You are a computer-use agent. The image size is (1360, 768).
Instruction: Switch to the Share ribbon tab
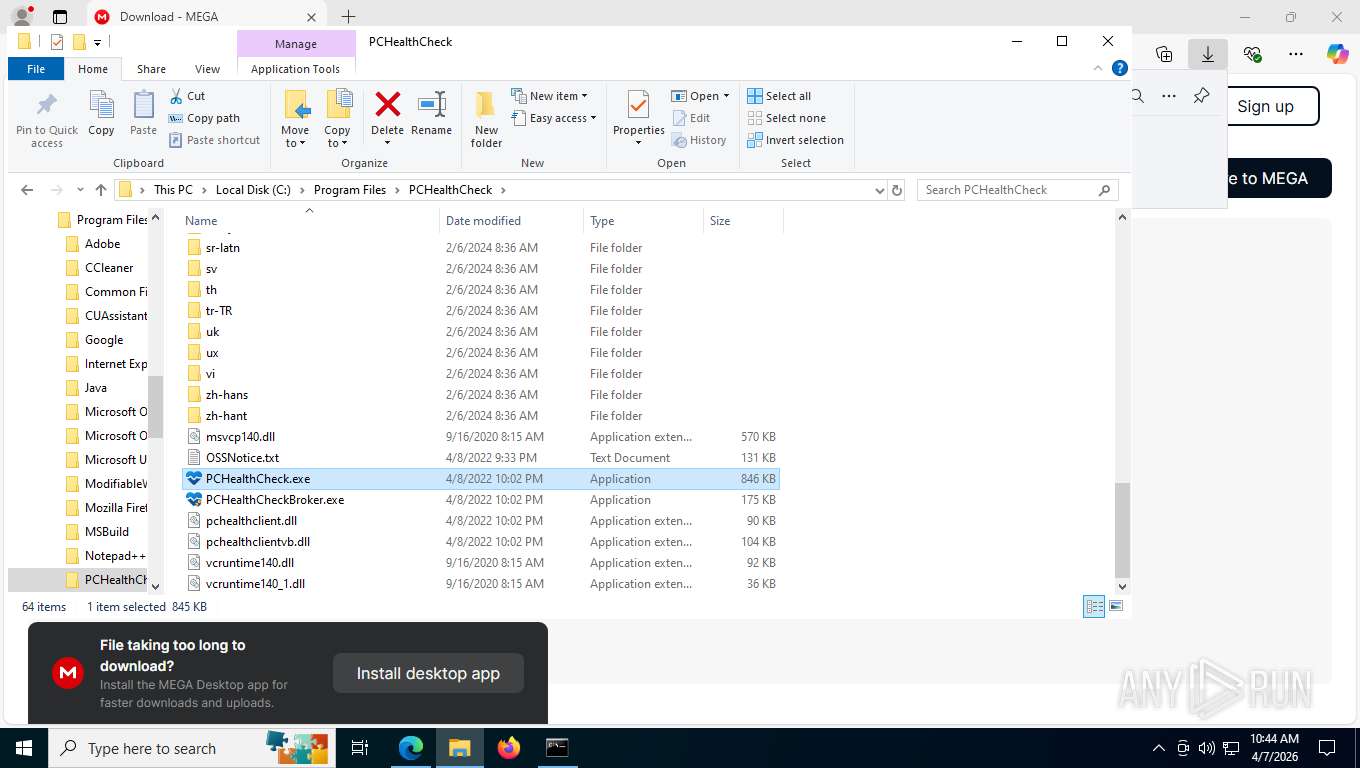click(151, 69)
